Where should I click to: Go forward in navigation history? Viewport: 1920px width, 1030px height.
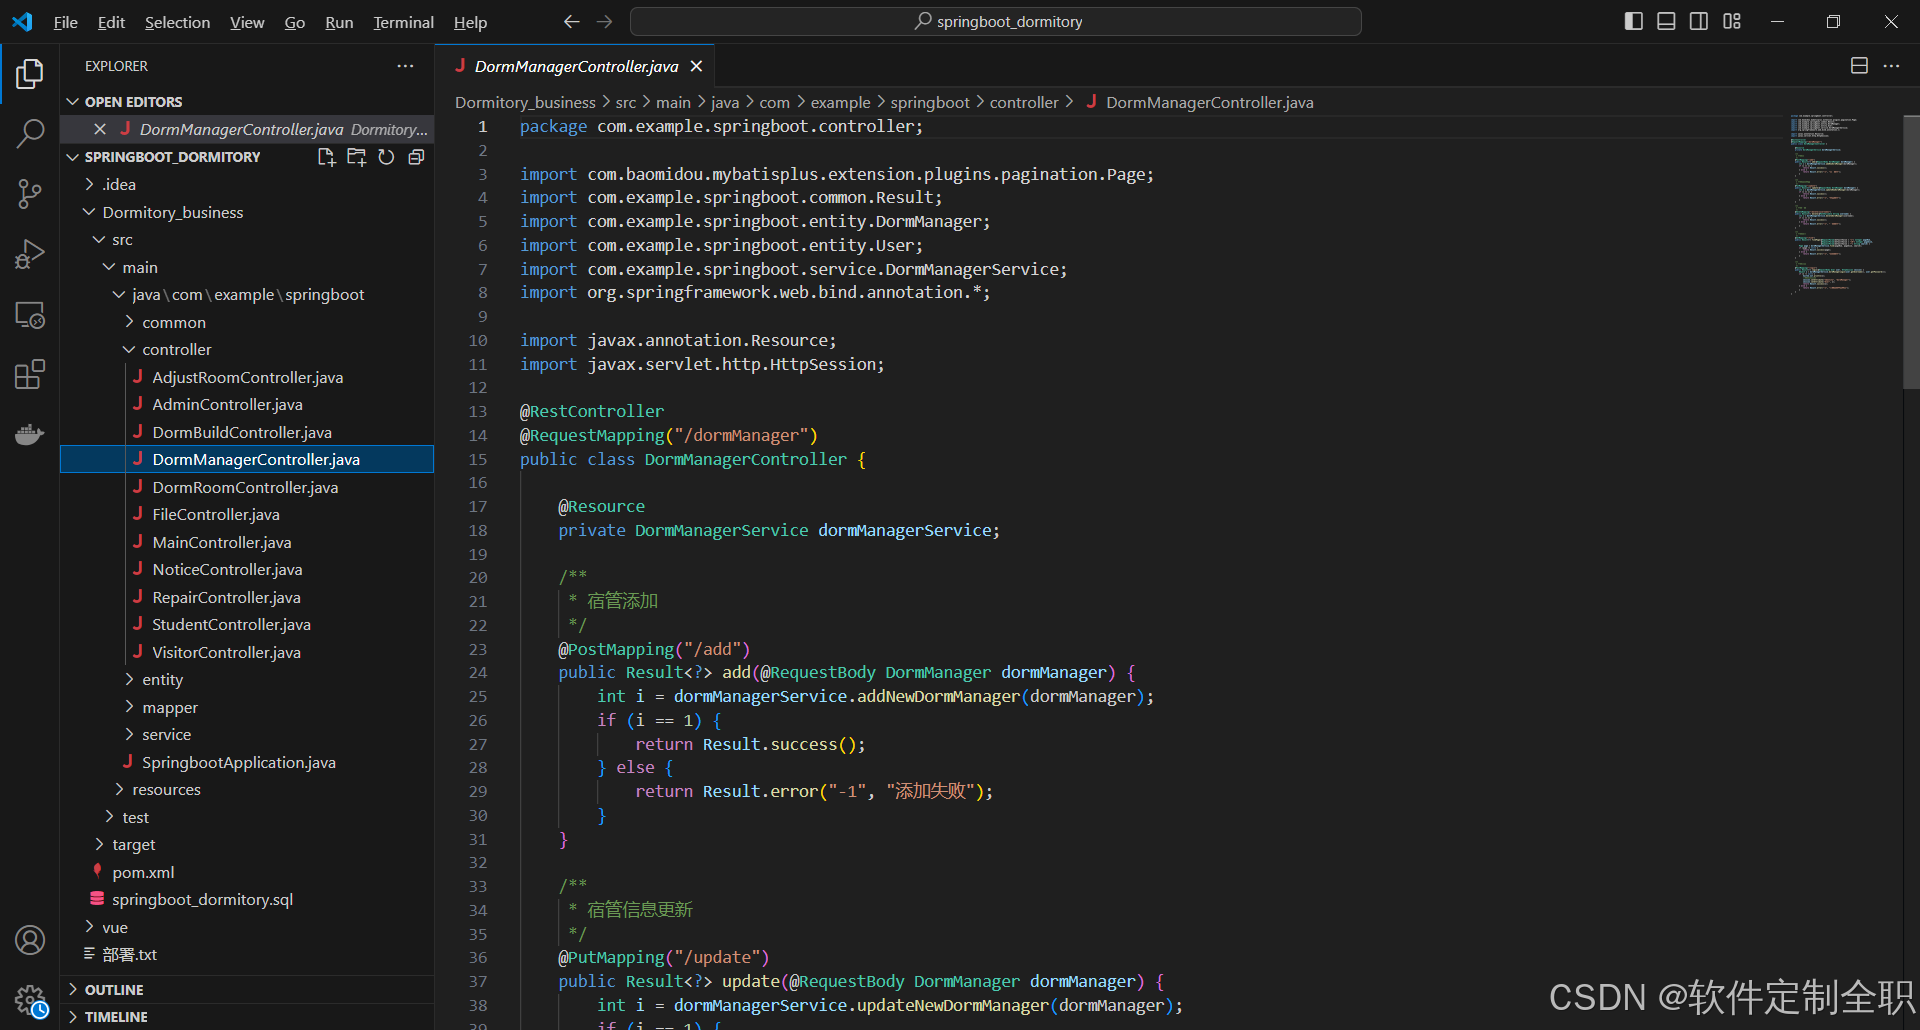coord(604,21)
